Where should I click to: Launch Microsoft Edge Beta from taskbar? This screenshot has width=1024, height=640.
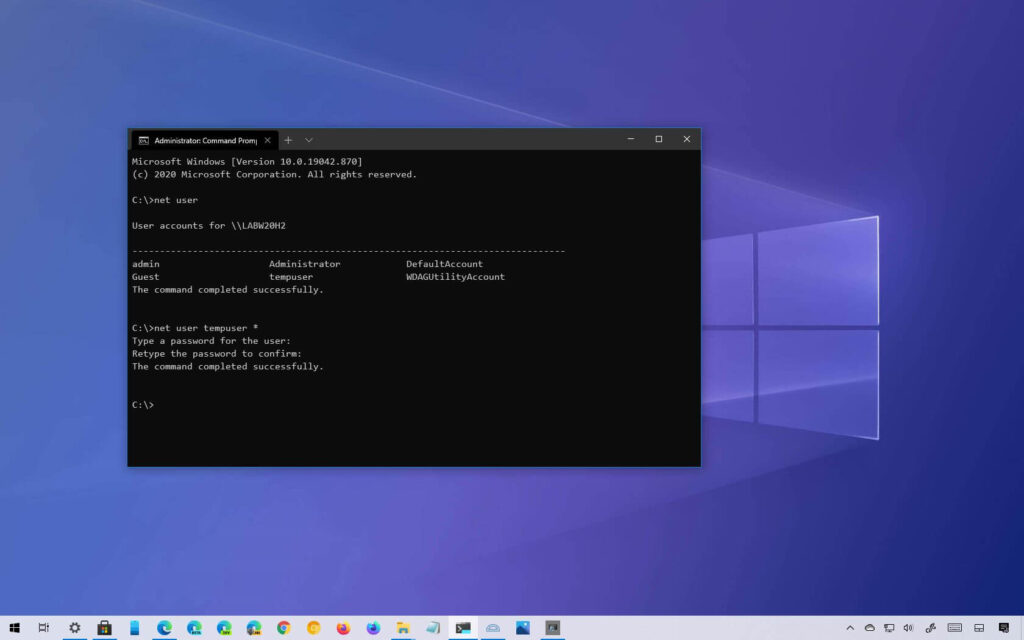click(194, 628)
